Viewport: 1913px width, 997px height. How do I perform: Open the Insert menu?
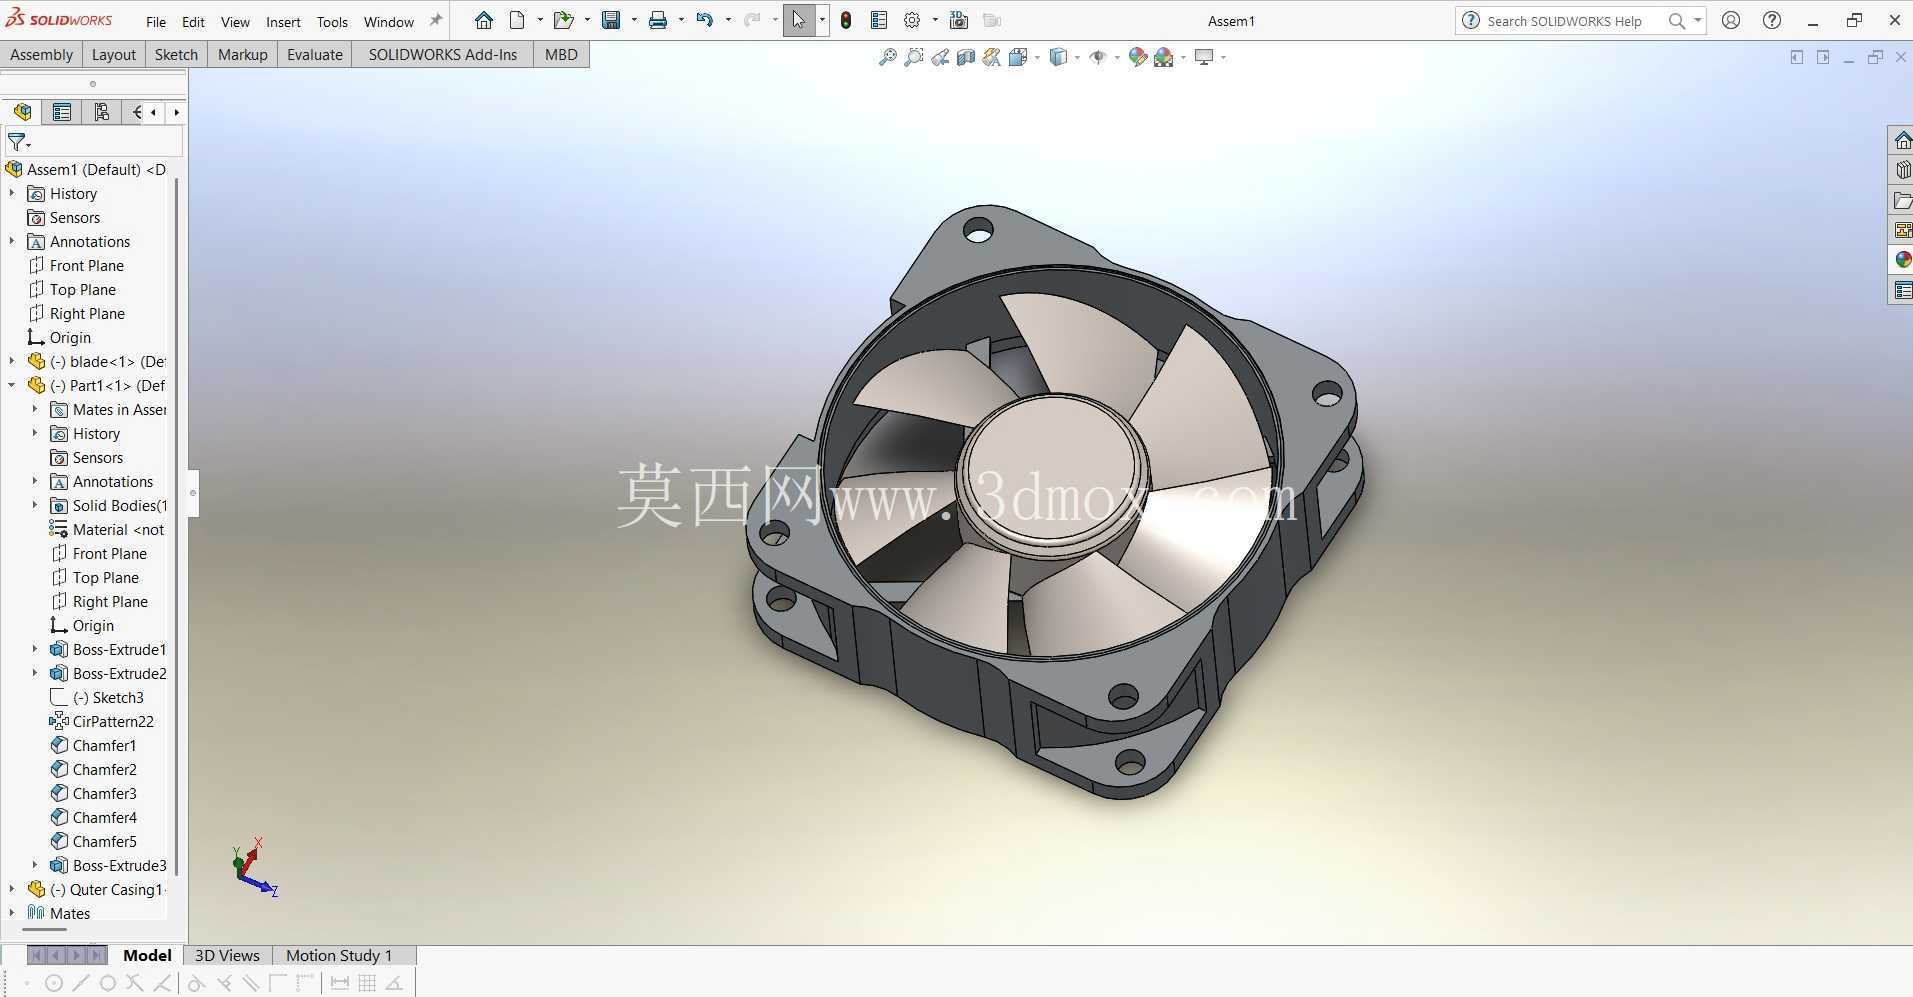(x=283, y=21)
